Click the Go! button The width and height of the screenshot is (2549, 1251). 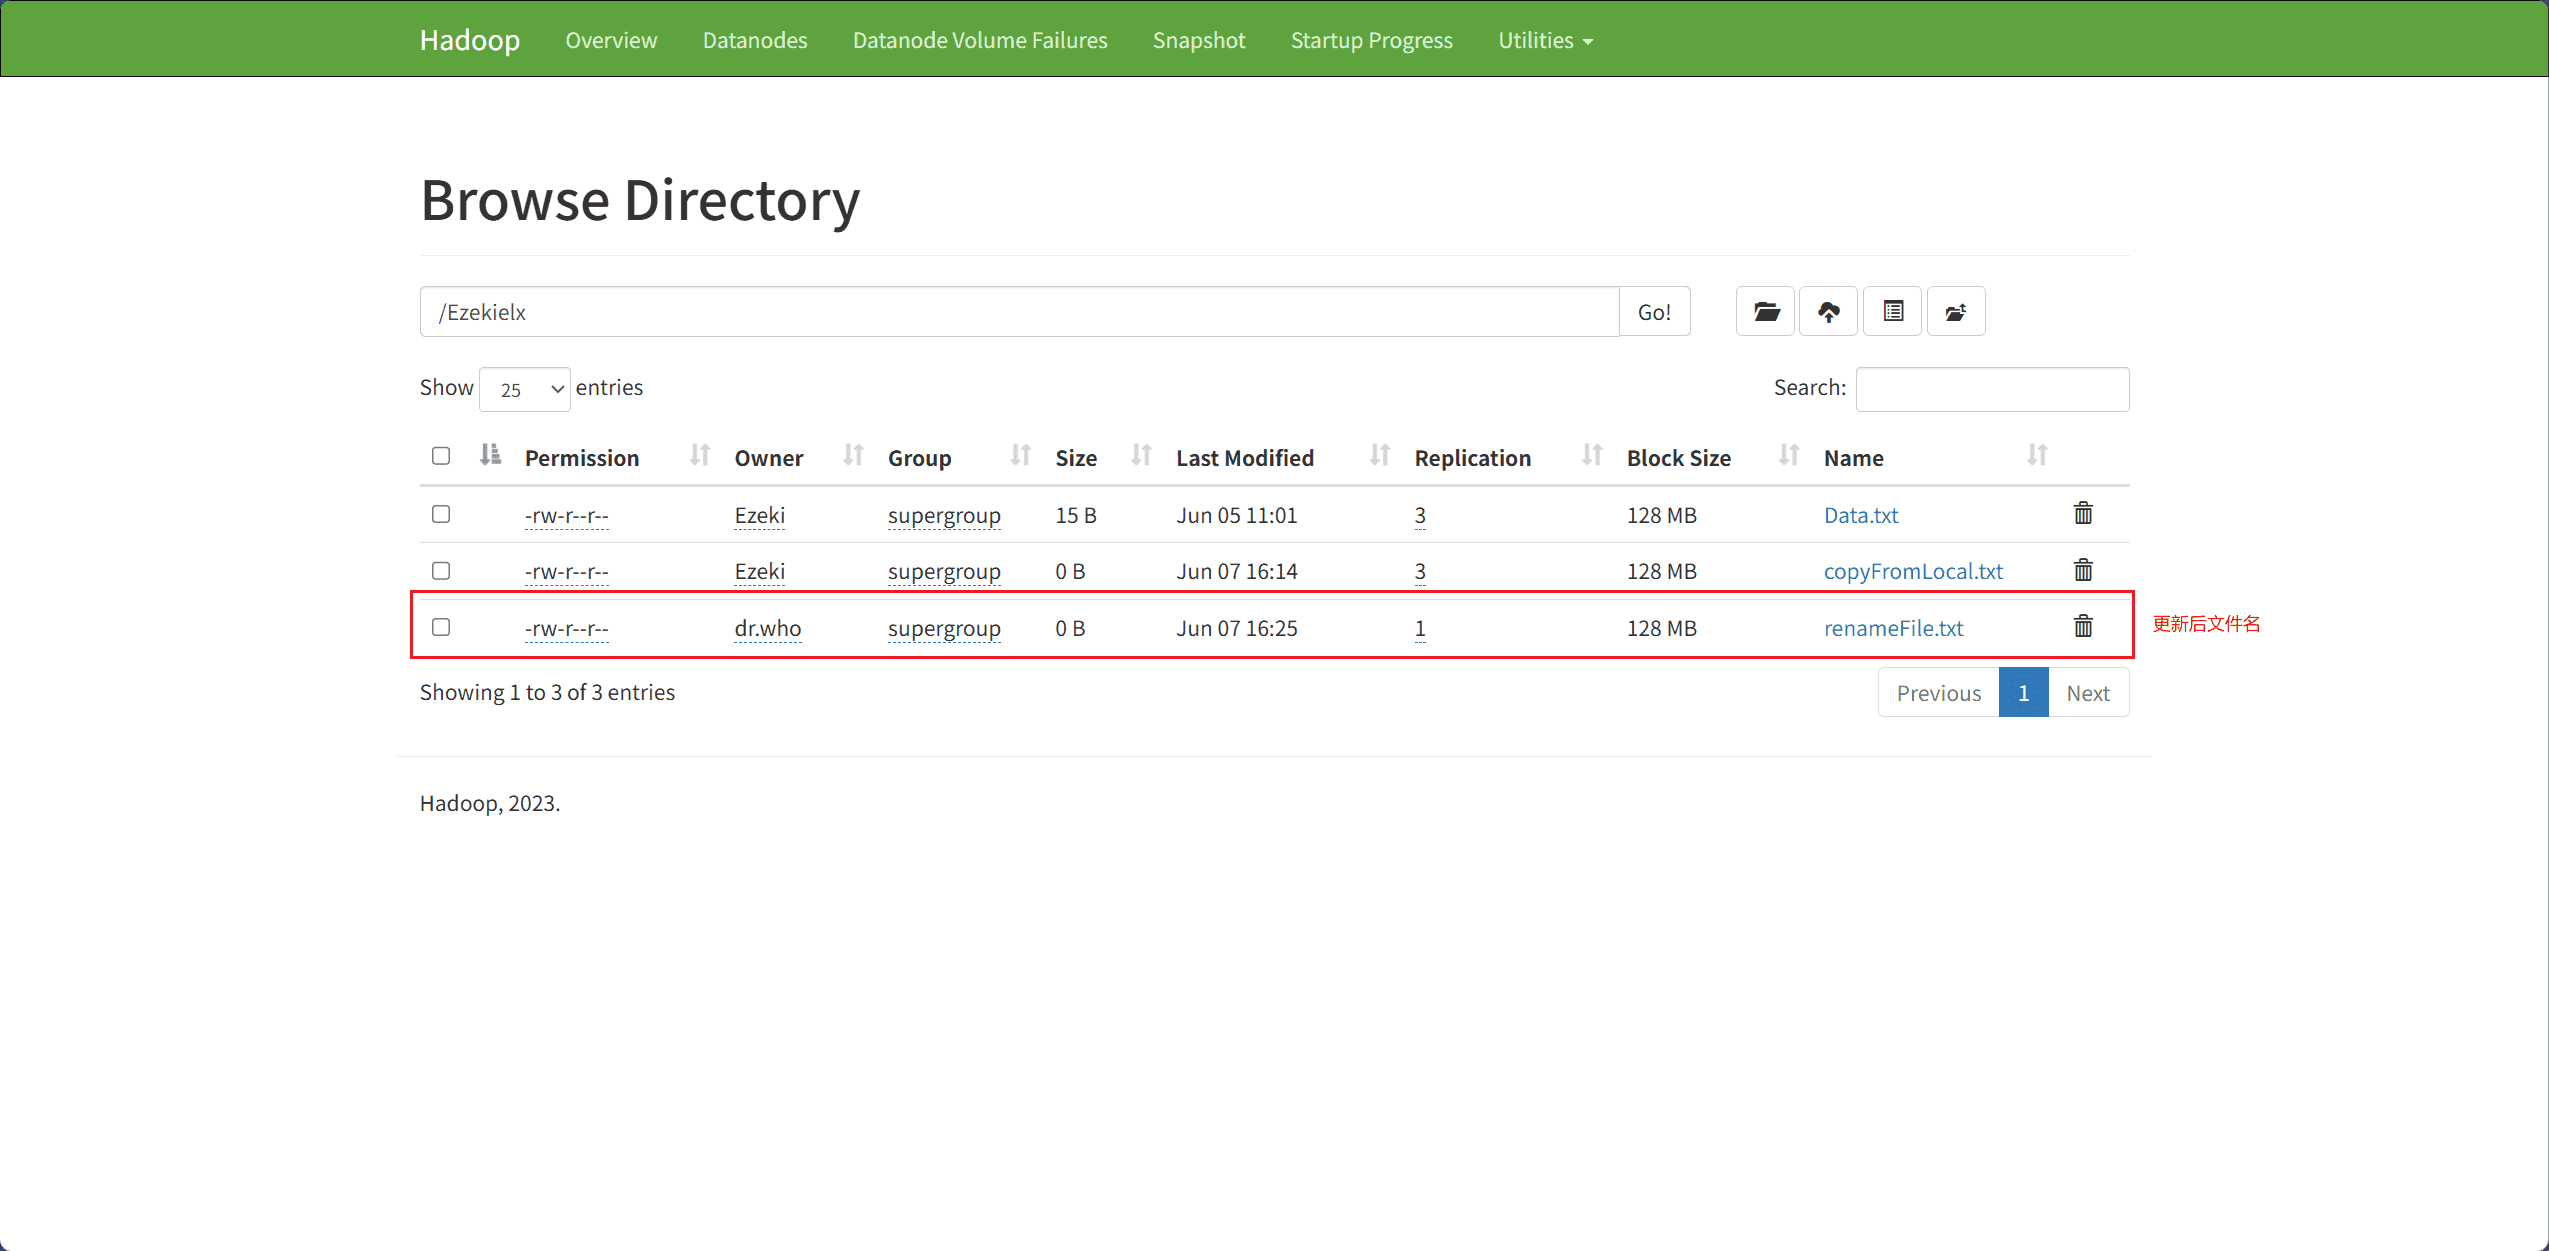(1655, 312)
